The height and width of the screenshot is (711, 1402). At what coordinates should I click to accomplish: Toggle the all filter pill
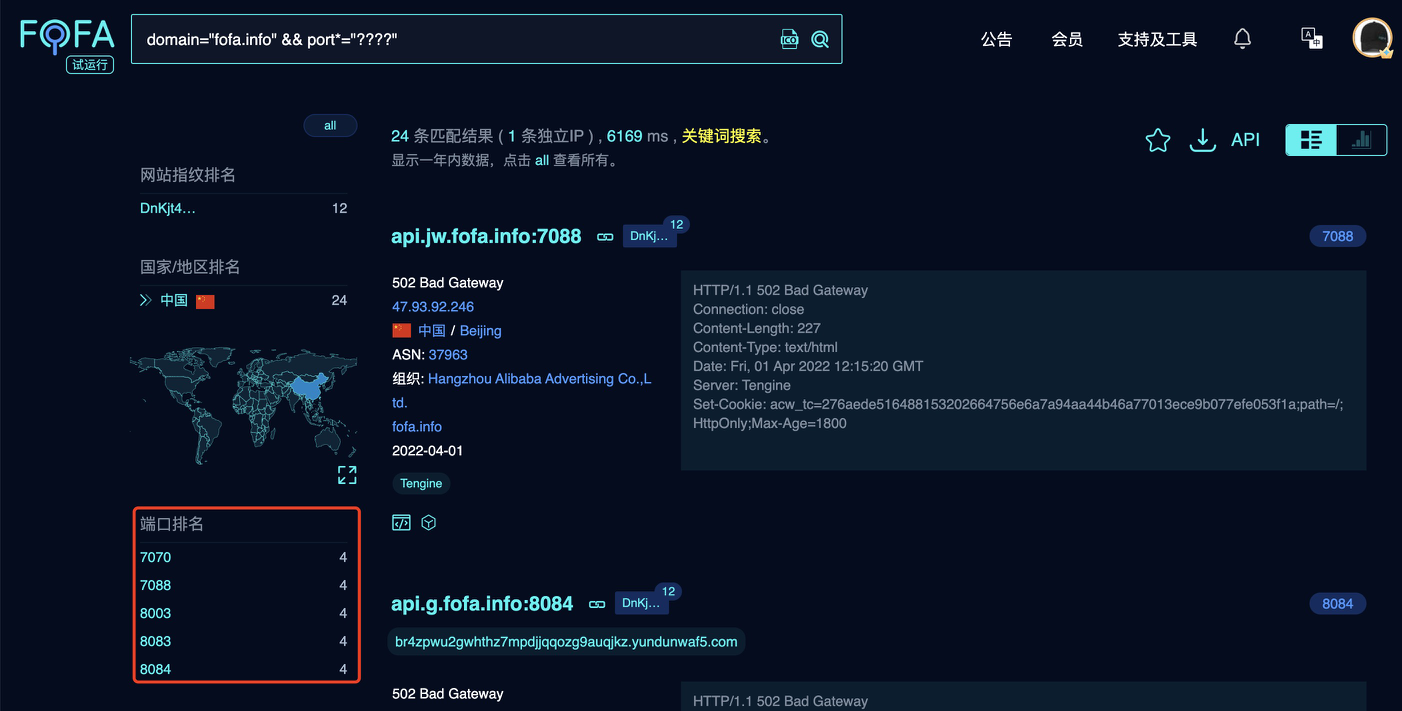(x=330, y=126)
